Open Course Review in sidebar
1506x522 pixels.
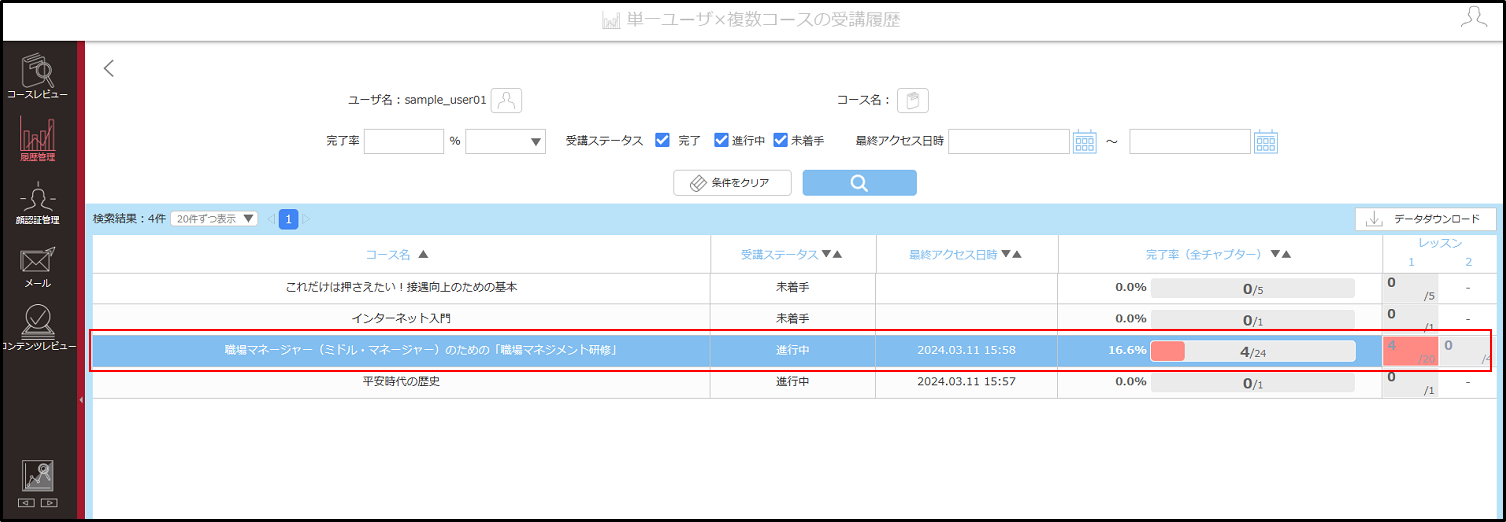click(38, 76)
